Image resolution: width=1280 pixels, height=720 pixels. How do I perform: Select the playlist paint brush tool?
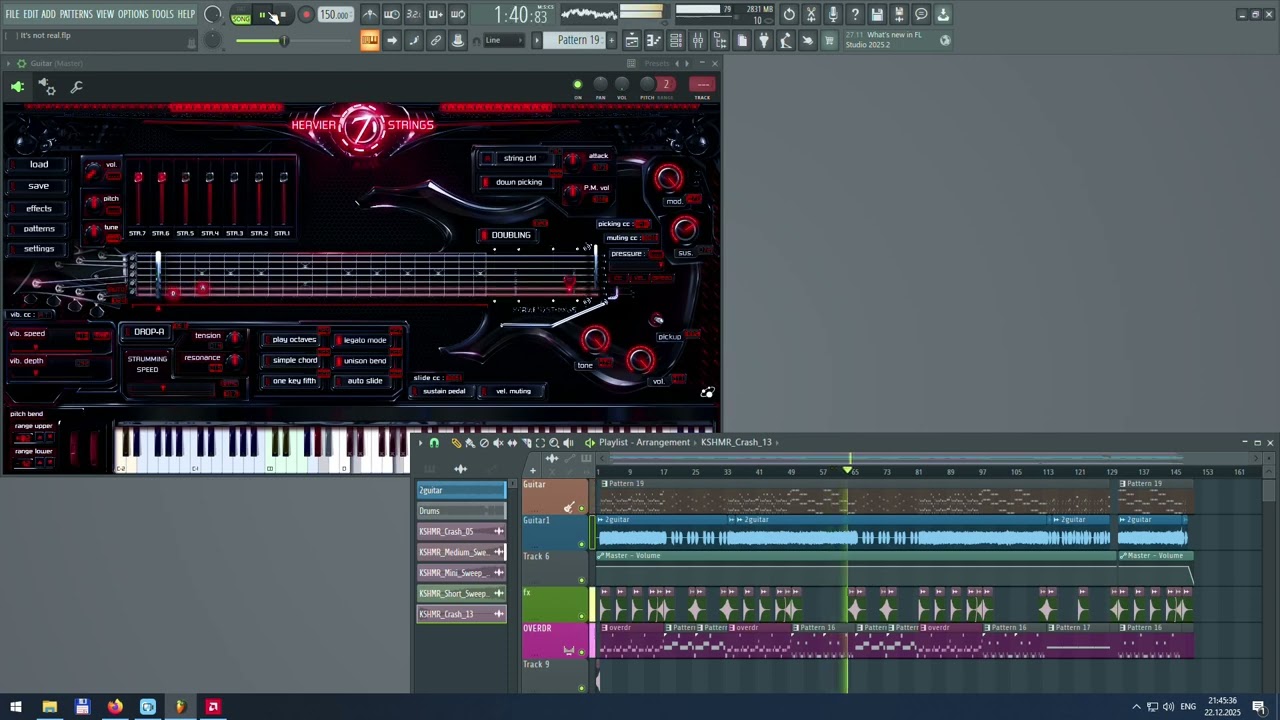(470, 443)
